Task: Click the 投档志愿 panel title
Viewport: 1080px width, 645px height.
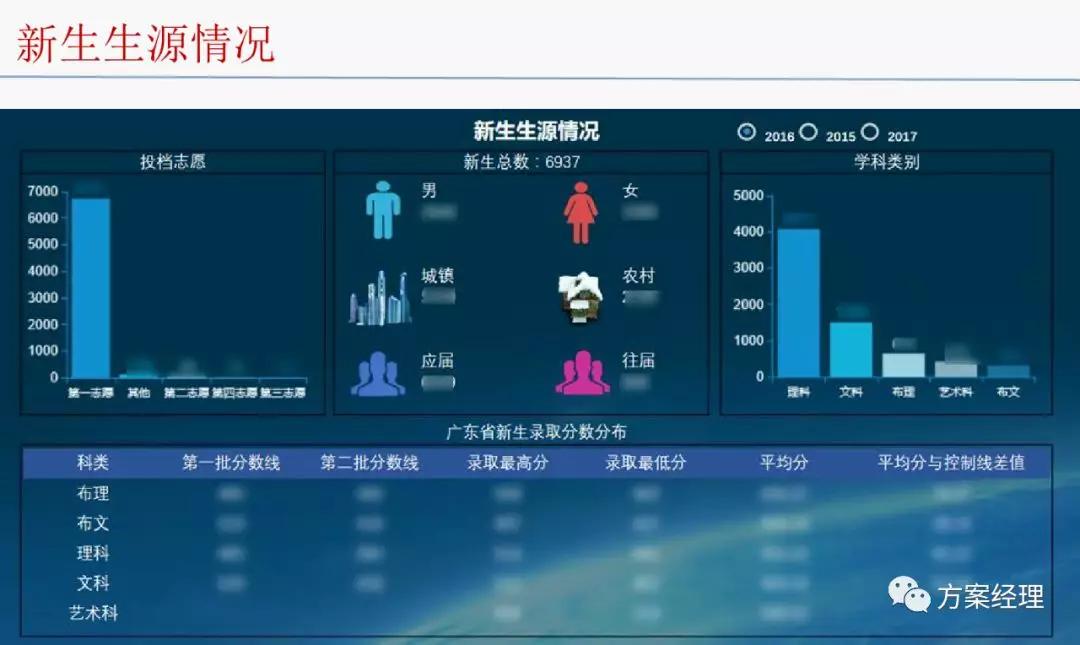Action: pos(173,162)
